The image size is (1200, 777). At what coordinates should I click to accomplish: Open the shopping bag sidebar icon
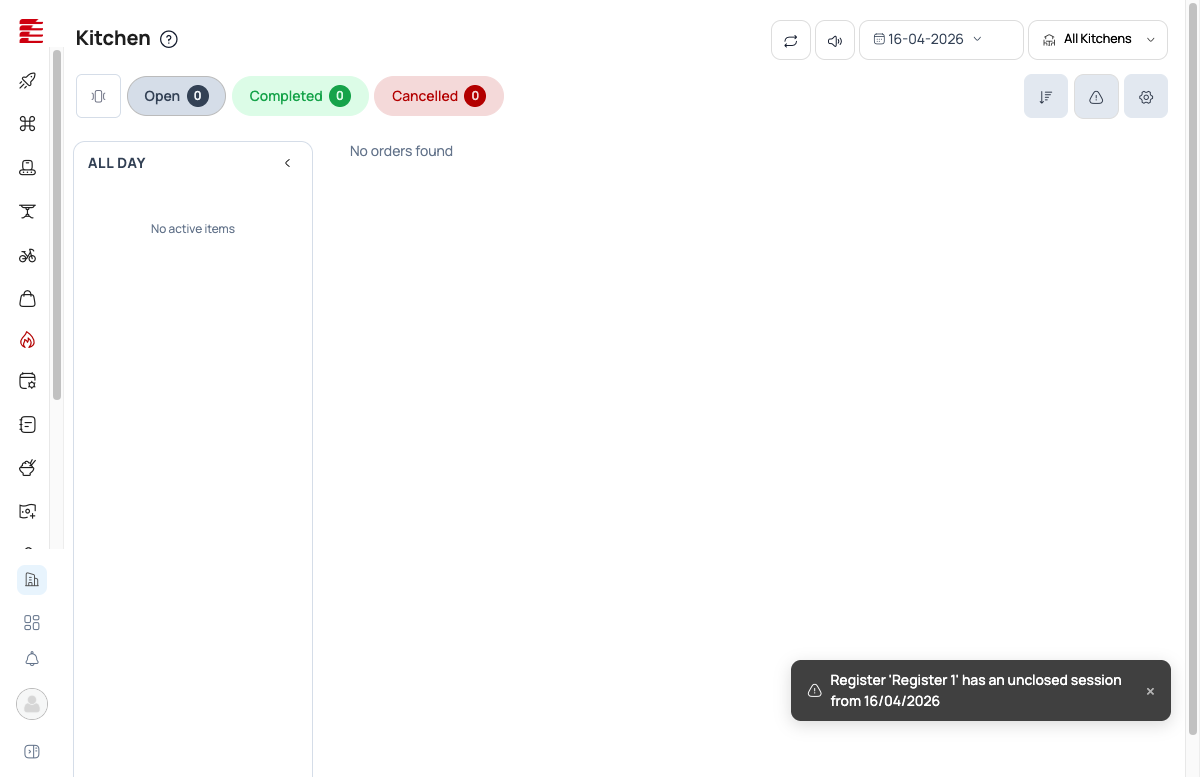(28, 298)
